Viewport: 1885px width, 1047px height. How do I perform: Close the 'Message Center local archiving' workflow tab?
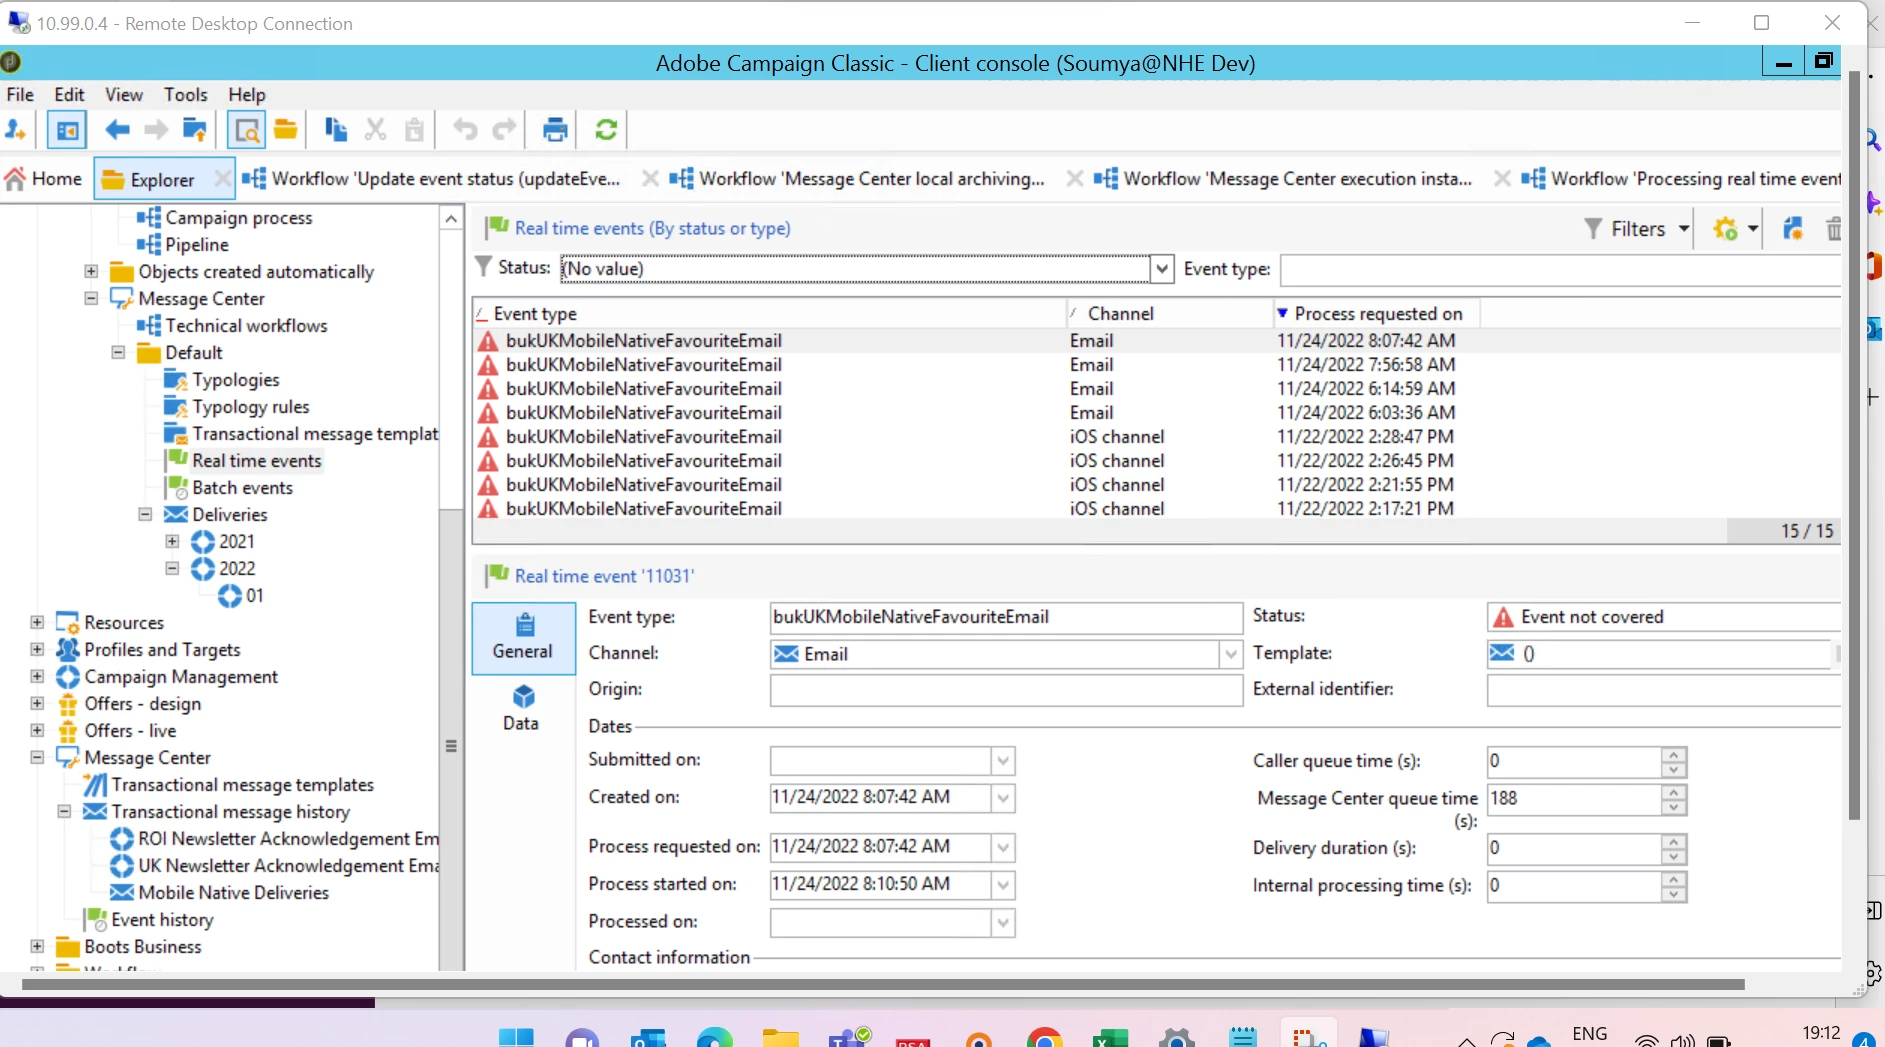1075,179
